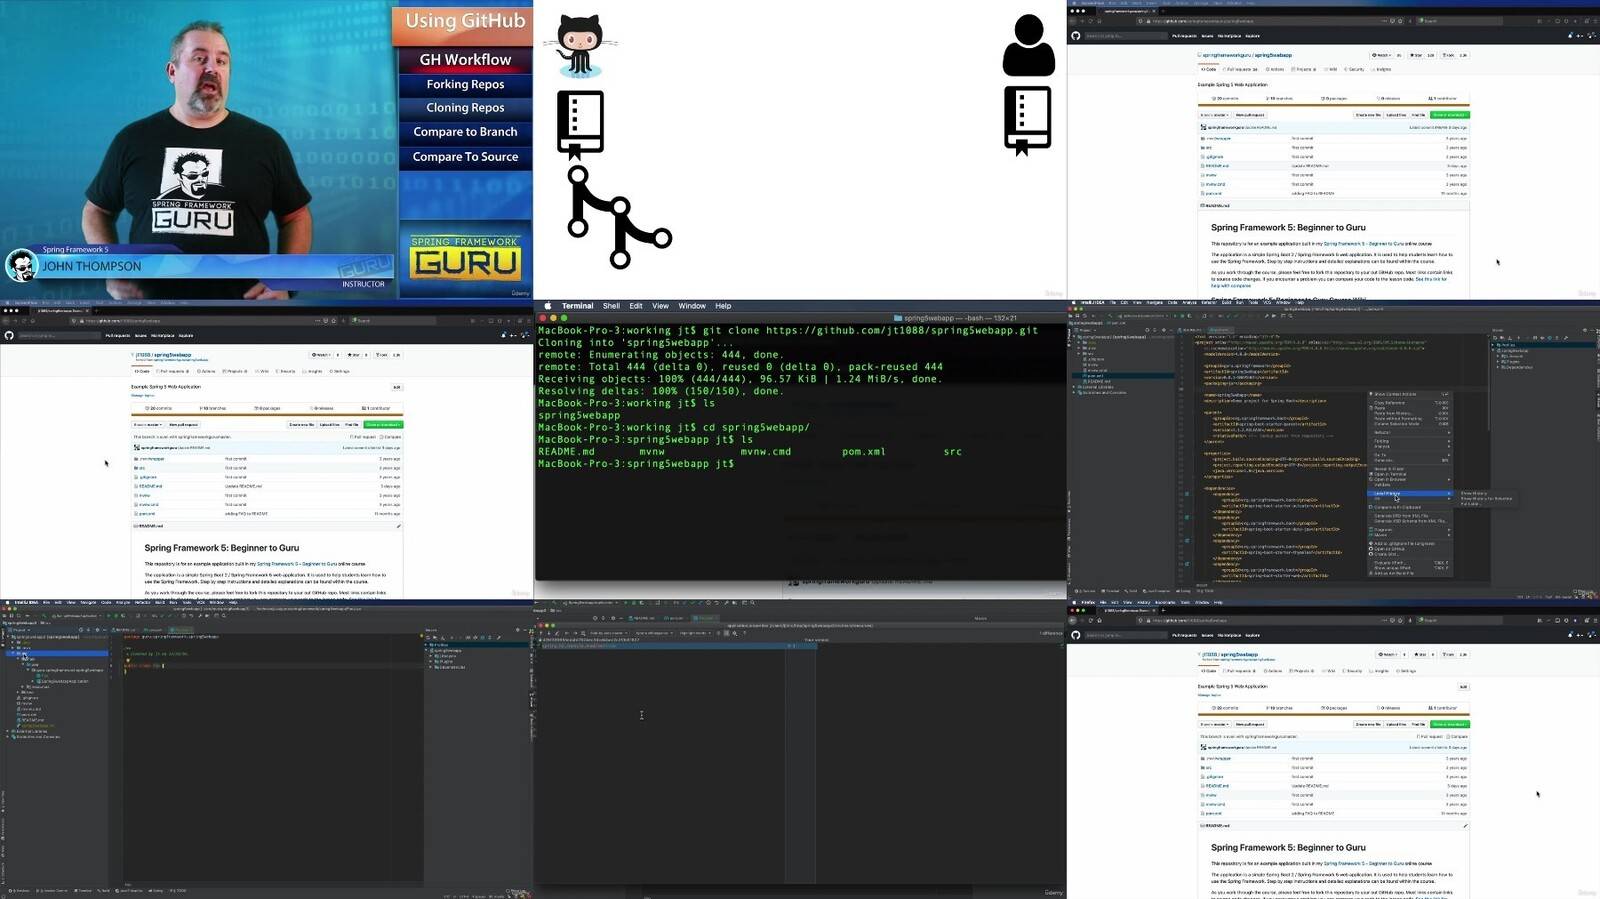Open the Insights tab on the springframeworkguru repo
1600x899 pixels.
pyautogui.click(x=1382, y=70)
